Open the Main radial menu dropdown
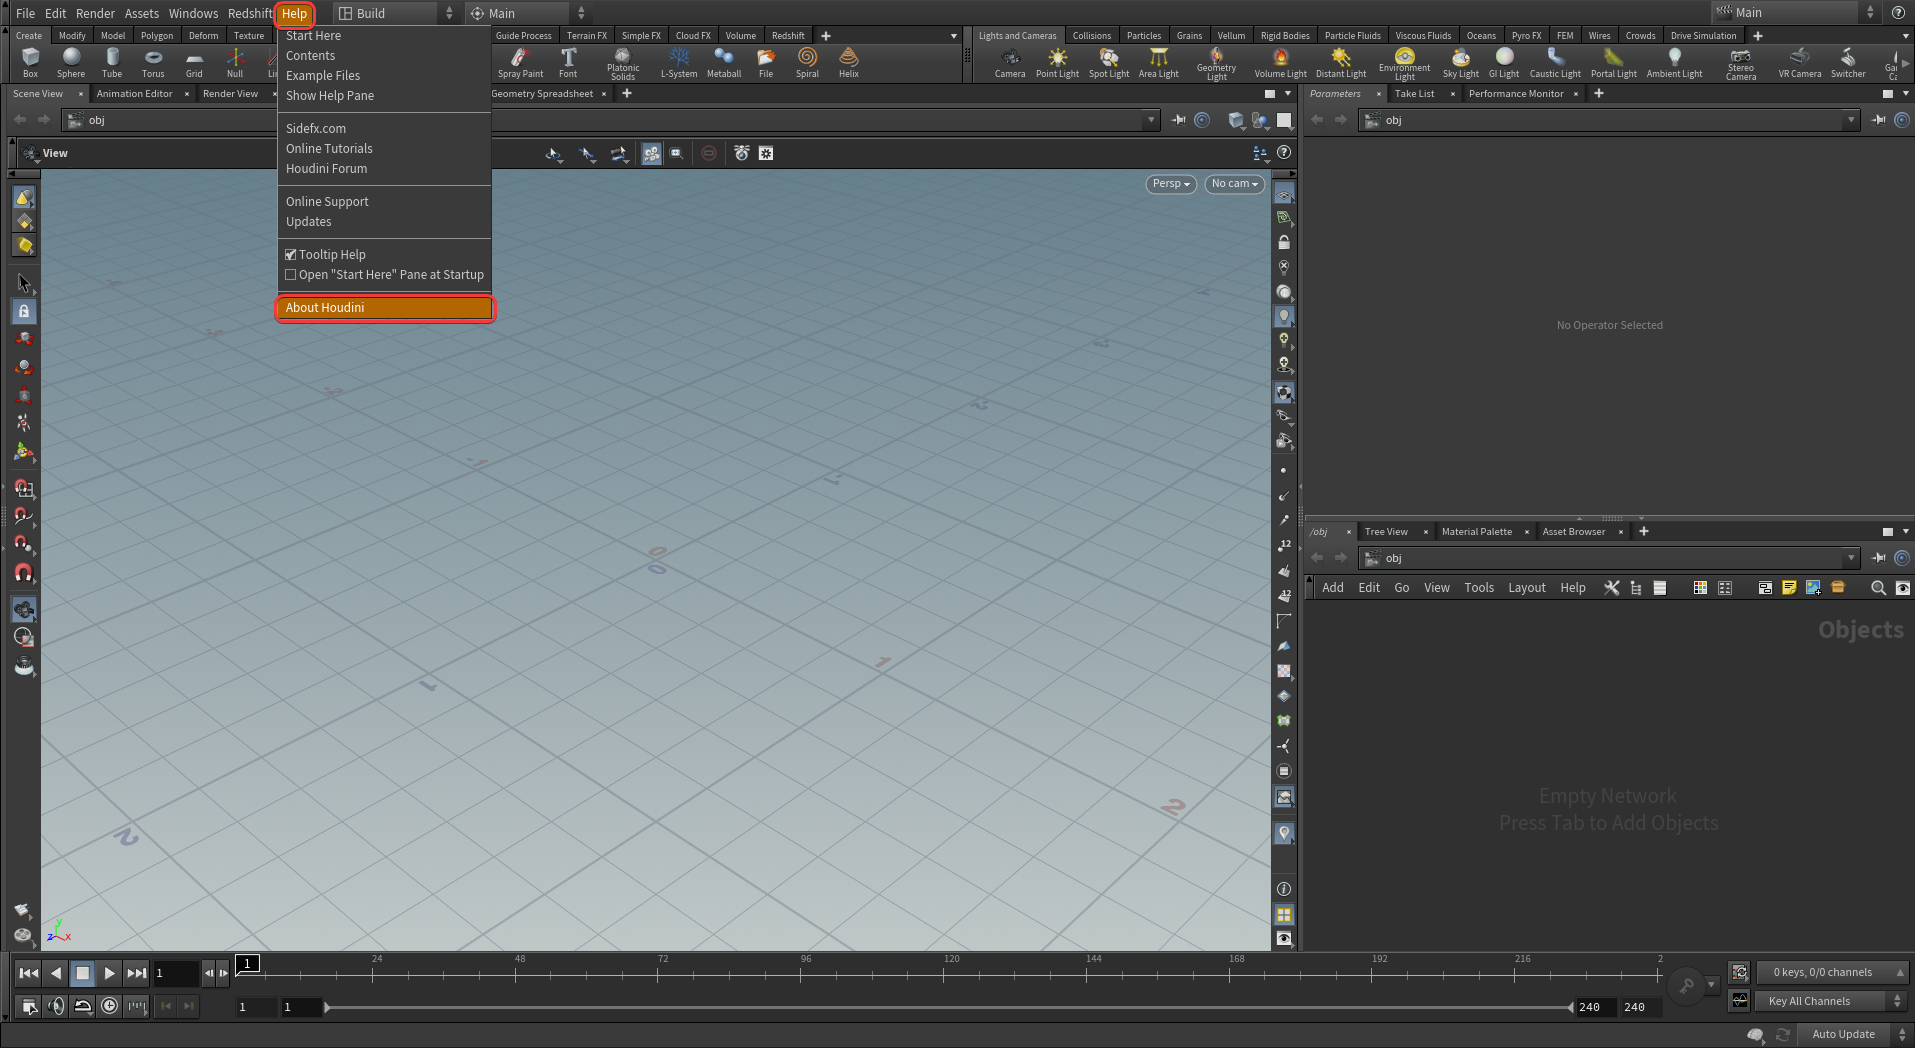Viewport: 1915px width, 1048px height. click(528, 13)
